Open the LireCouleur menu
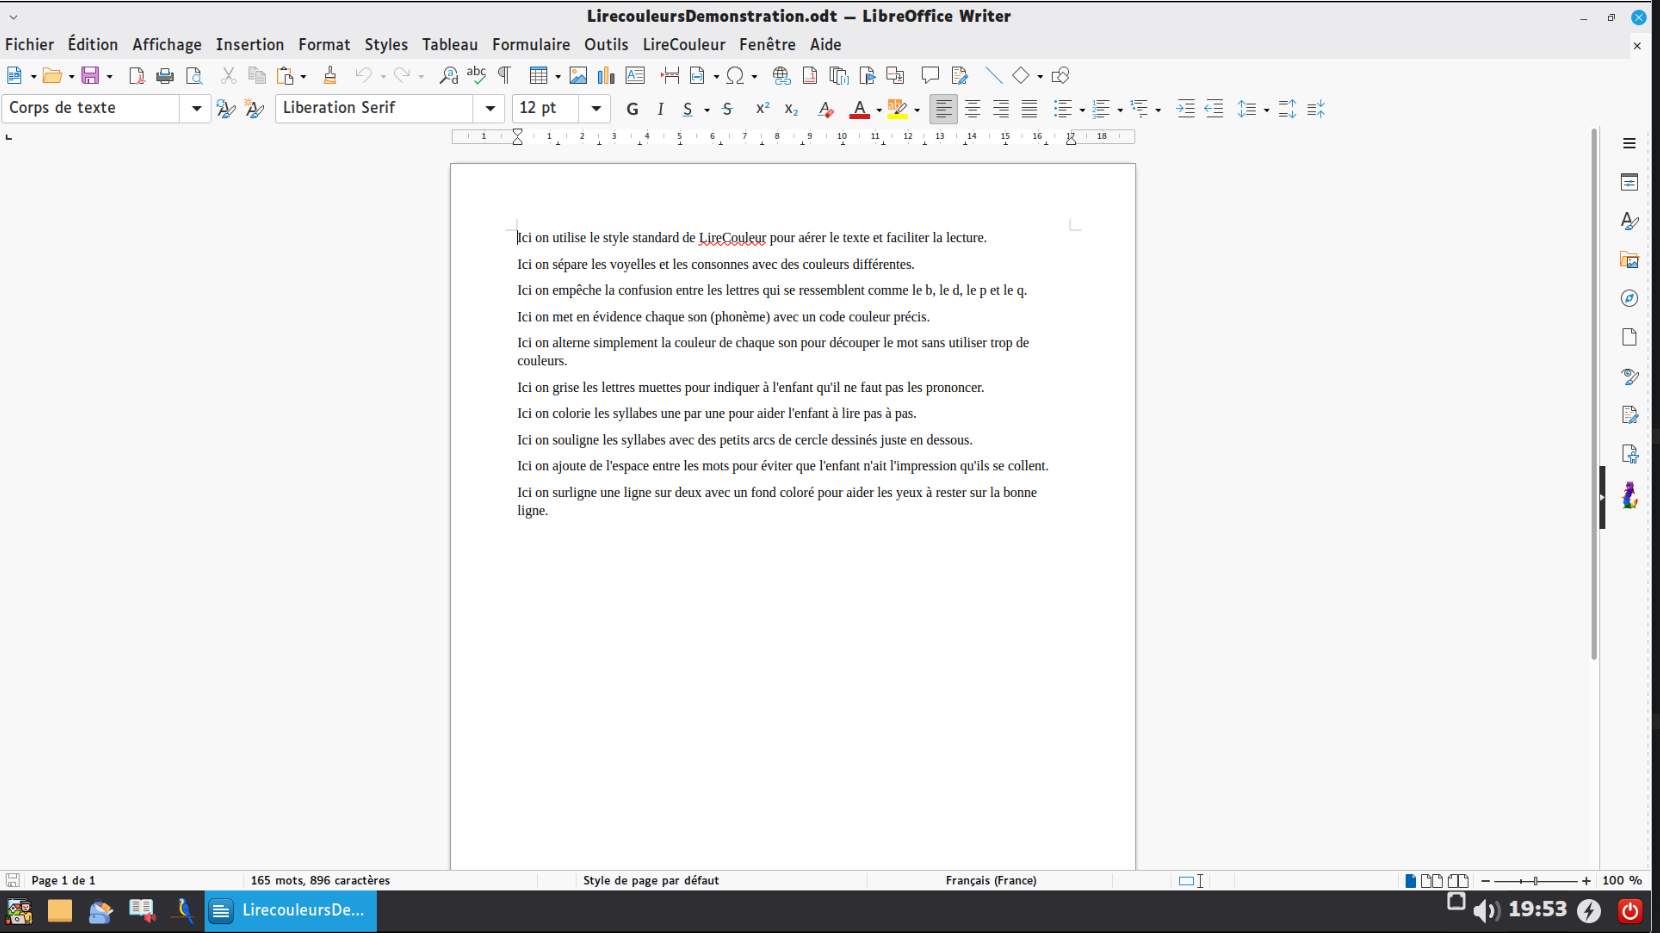The width and height of the screenshot is (1660, 933). [x=684, y=45]
